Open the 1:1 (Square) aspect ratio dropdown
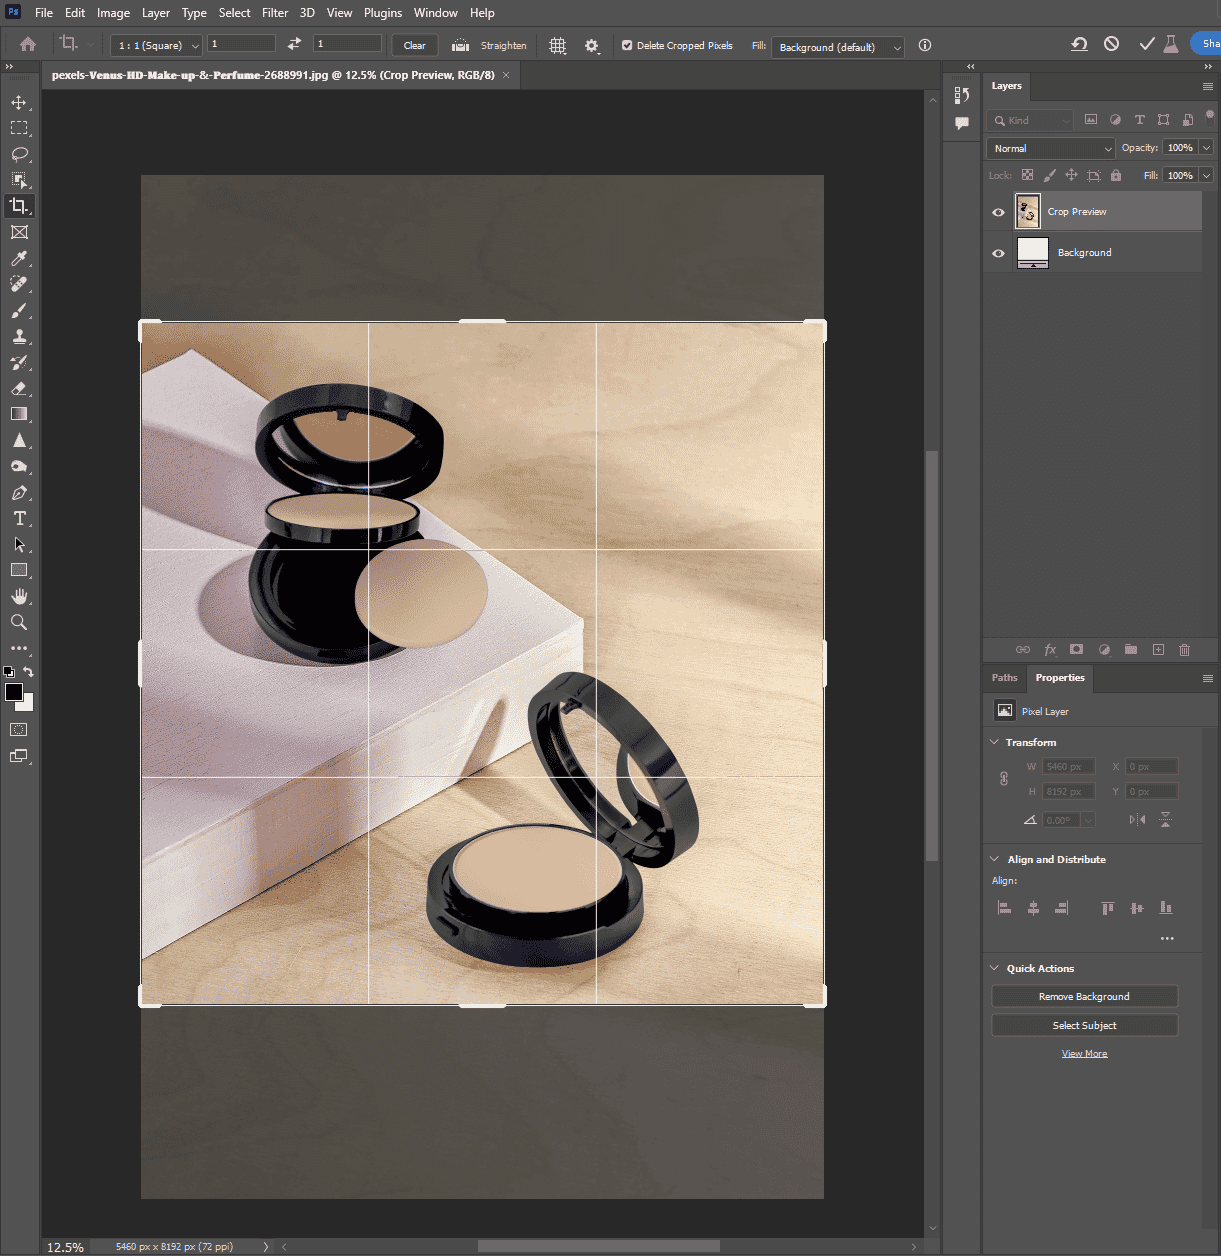Image resolution: width=1221 pixels, height=1256 pixels. (156, 45)
